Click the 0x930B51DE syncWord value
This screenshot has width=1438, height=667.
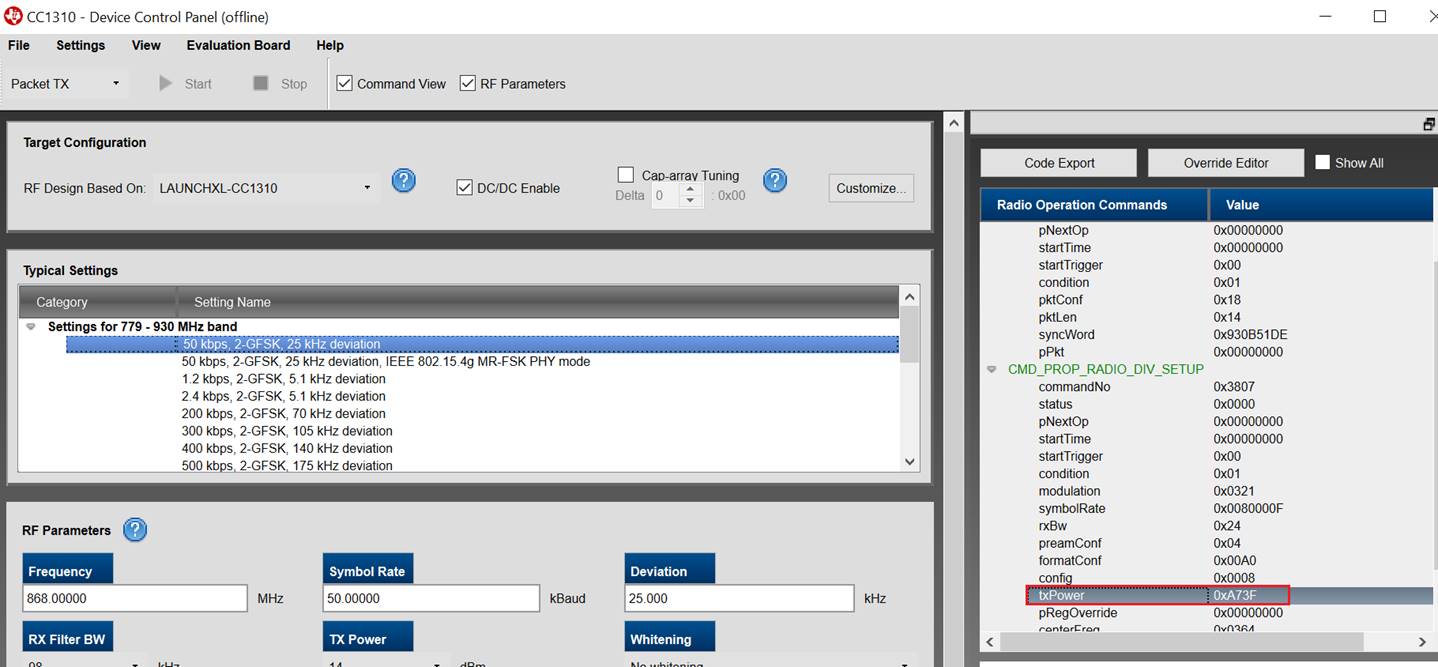click(1250, 334)
